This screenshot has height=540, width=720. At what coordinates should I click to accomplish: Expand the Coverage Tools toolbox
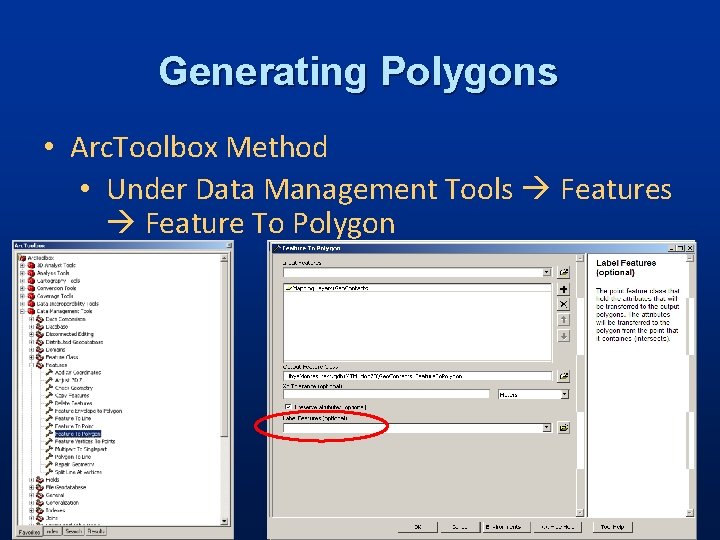click(22, 296)
